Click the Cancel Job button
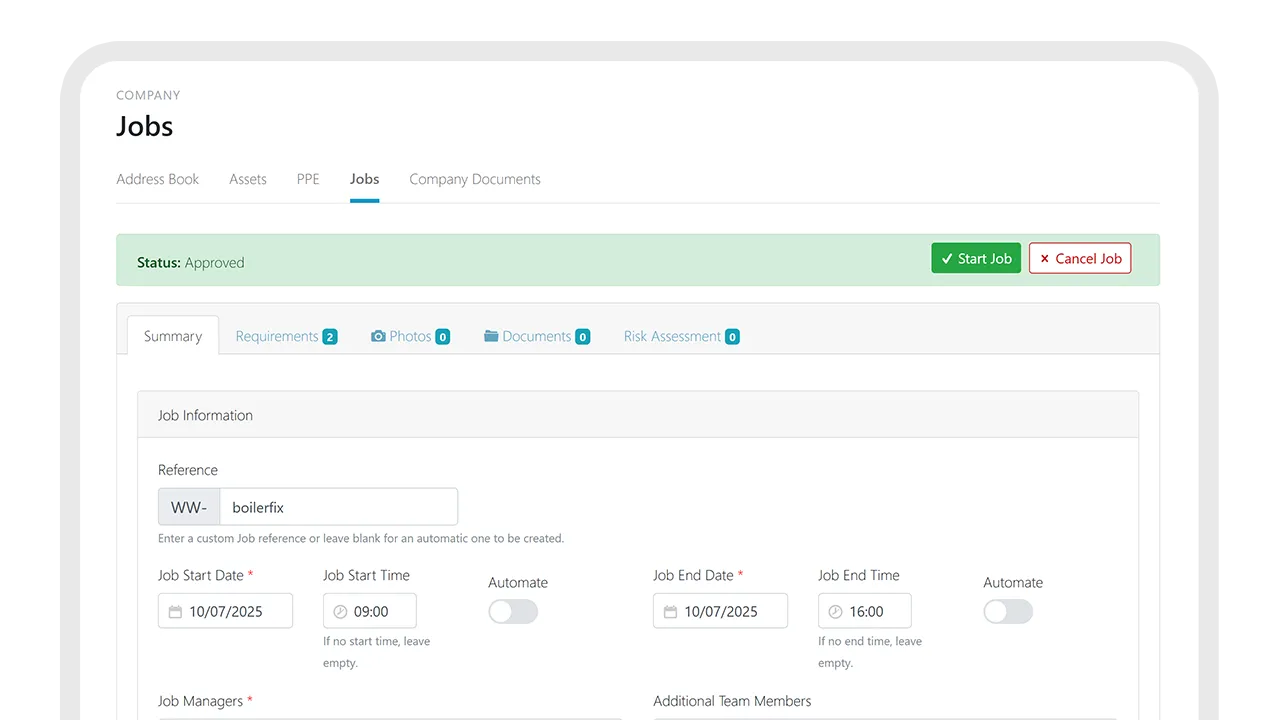Viewport: 1280px width, 720px height. coord(1080,258)
